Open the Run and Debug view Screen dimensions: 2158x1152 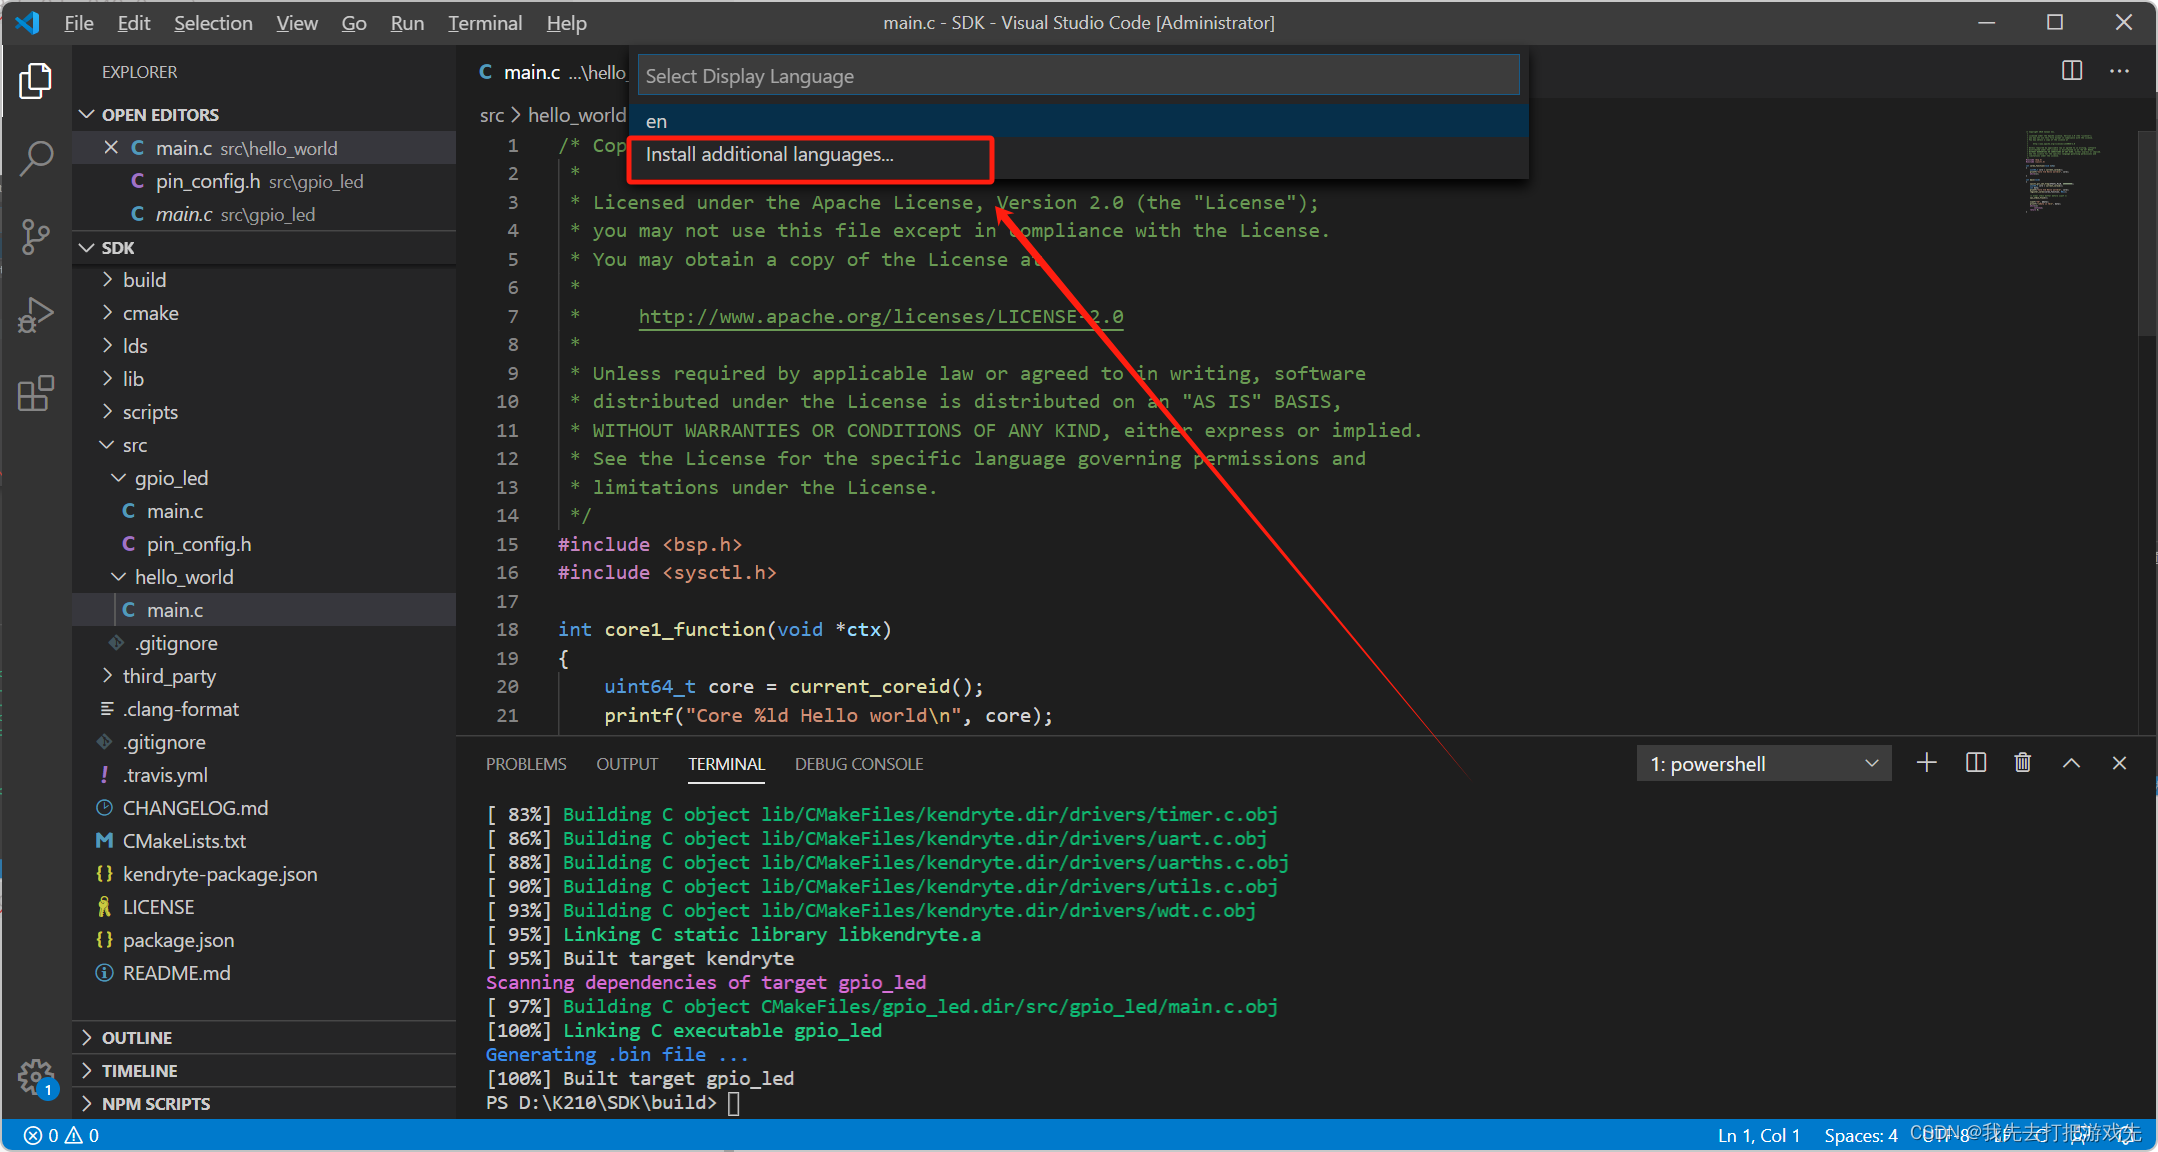click(36, 315)
